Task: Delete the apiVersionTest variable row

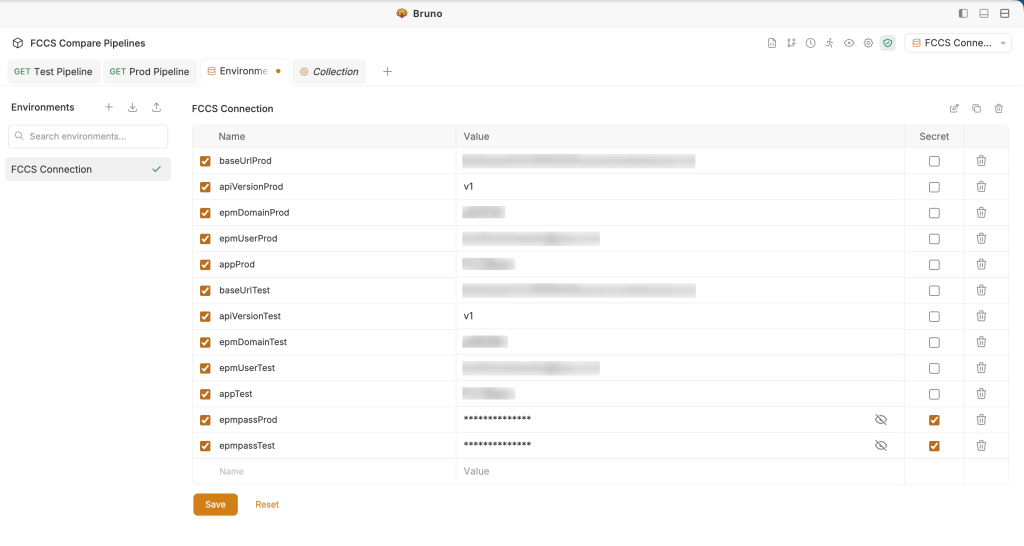Action: [x=981, y=316]
